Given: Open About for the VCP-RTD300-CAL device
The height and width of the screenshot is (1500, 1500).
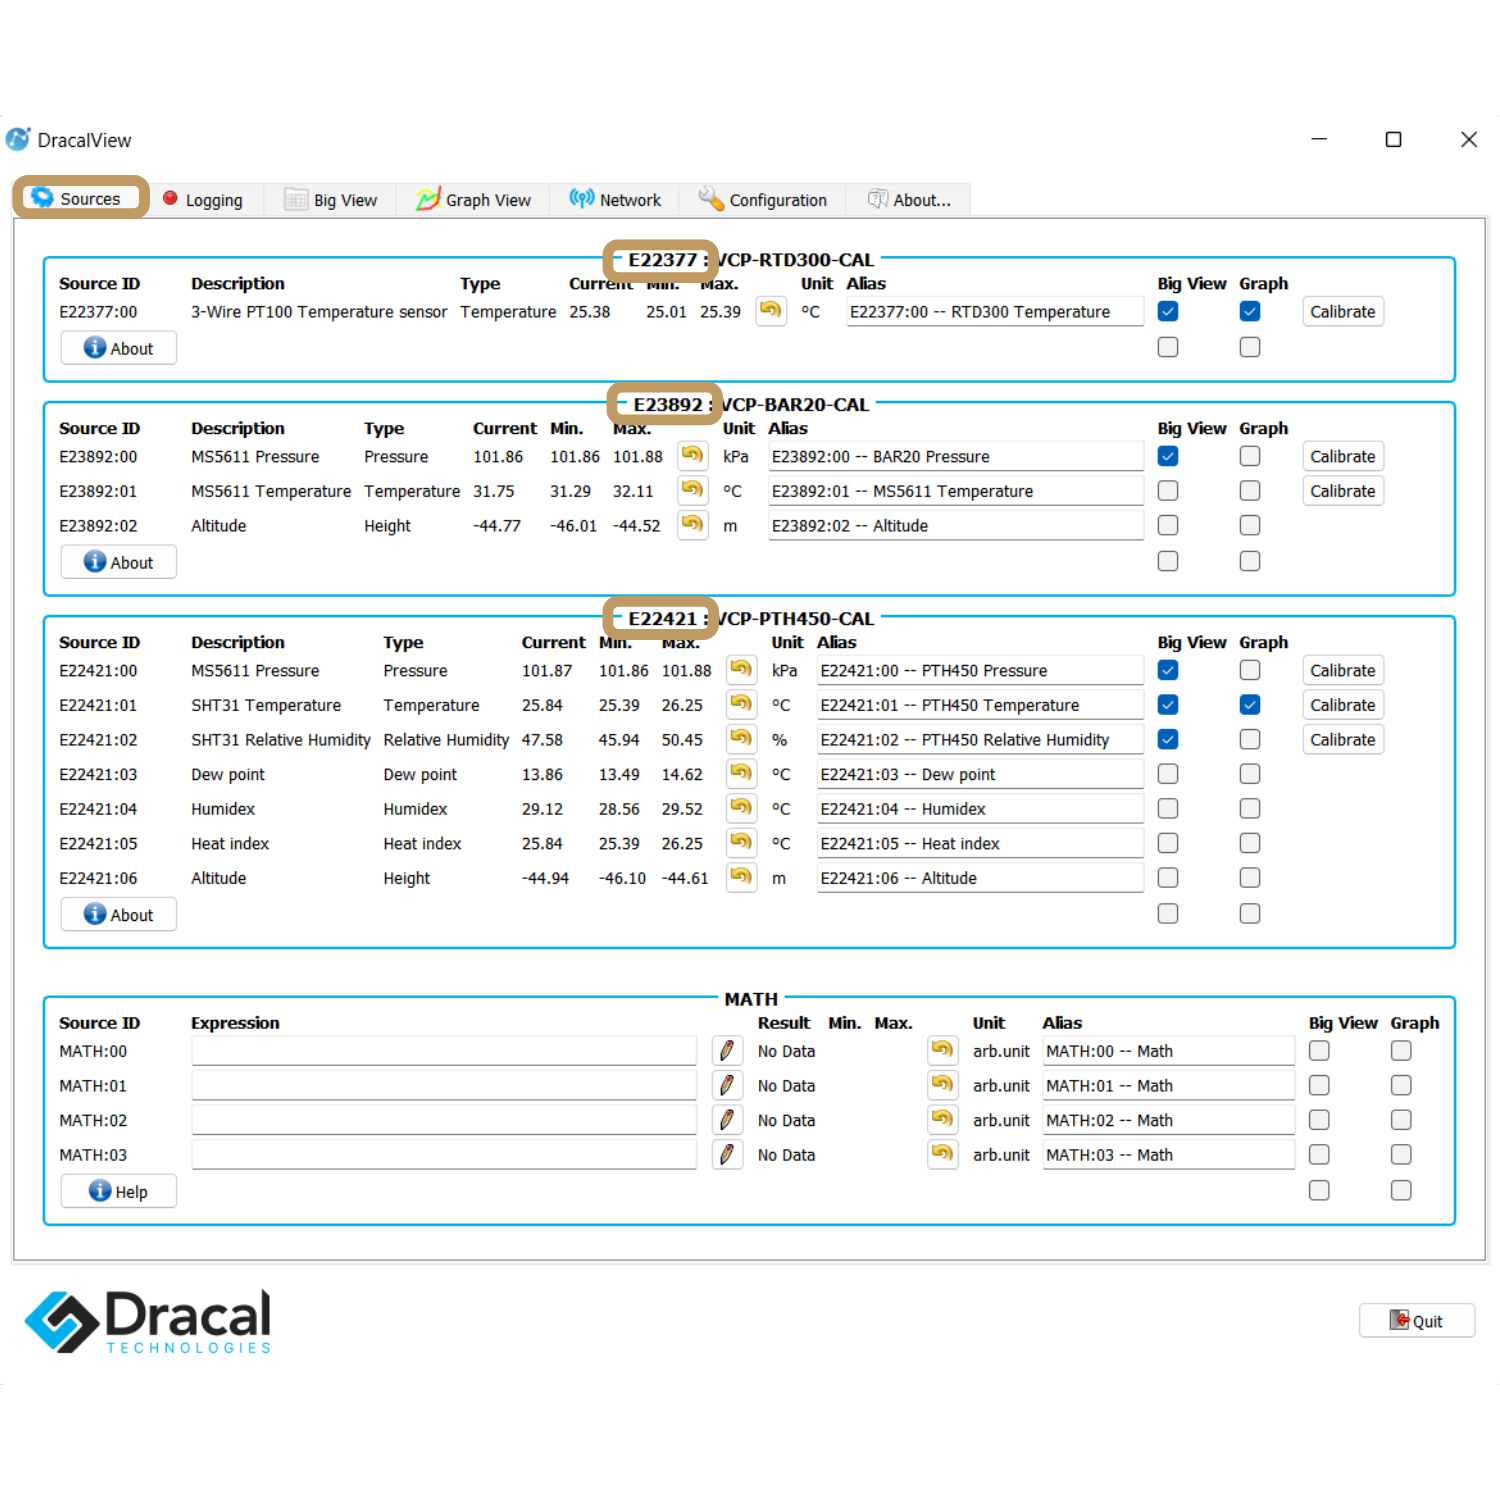Looking at the screenshot, I should pos(119,348).
